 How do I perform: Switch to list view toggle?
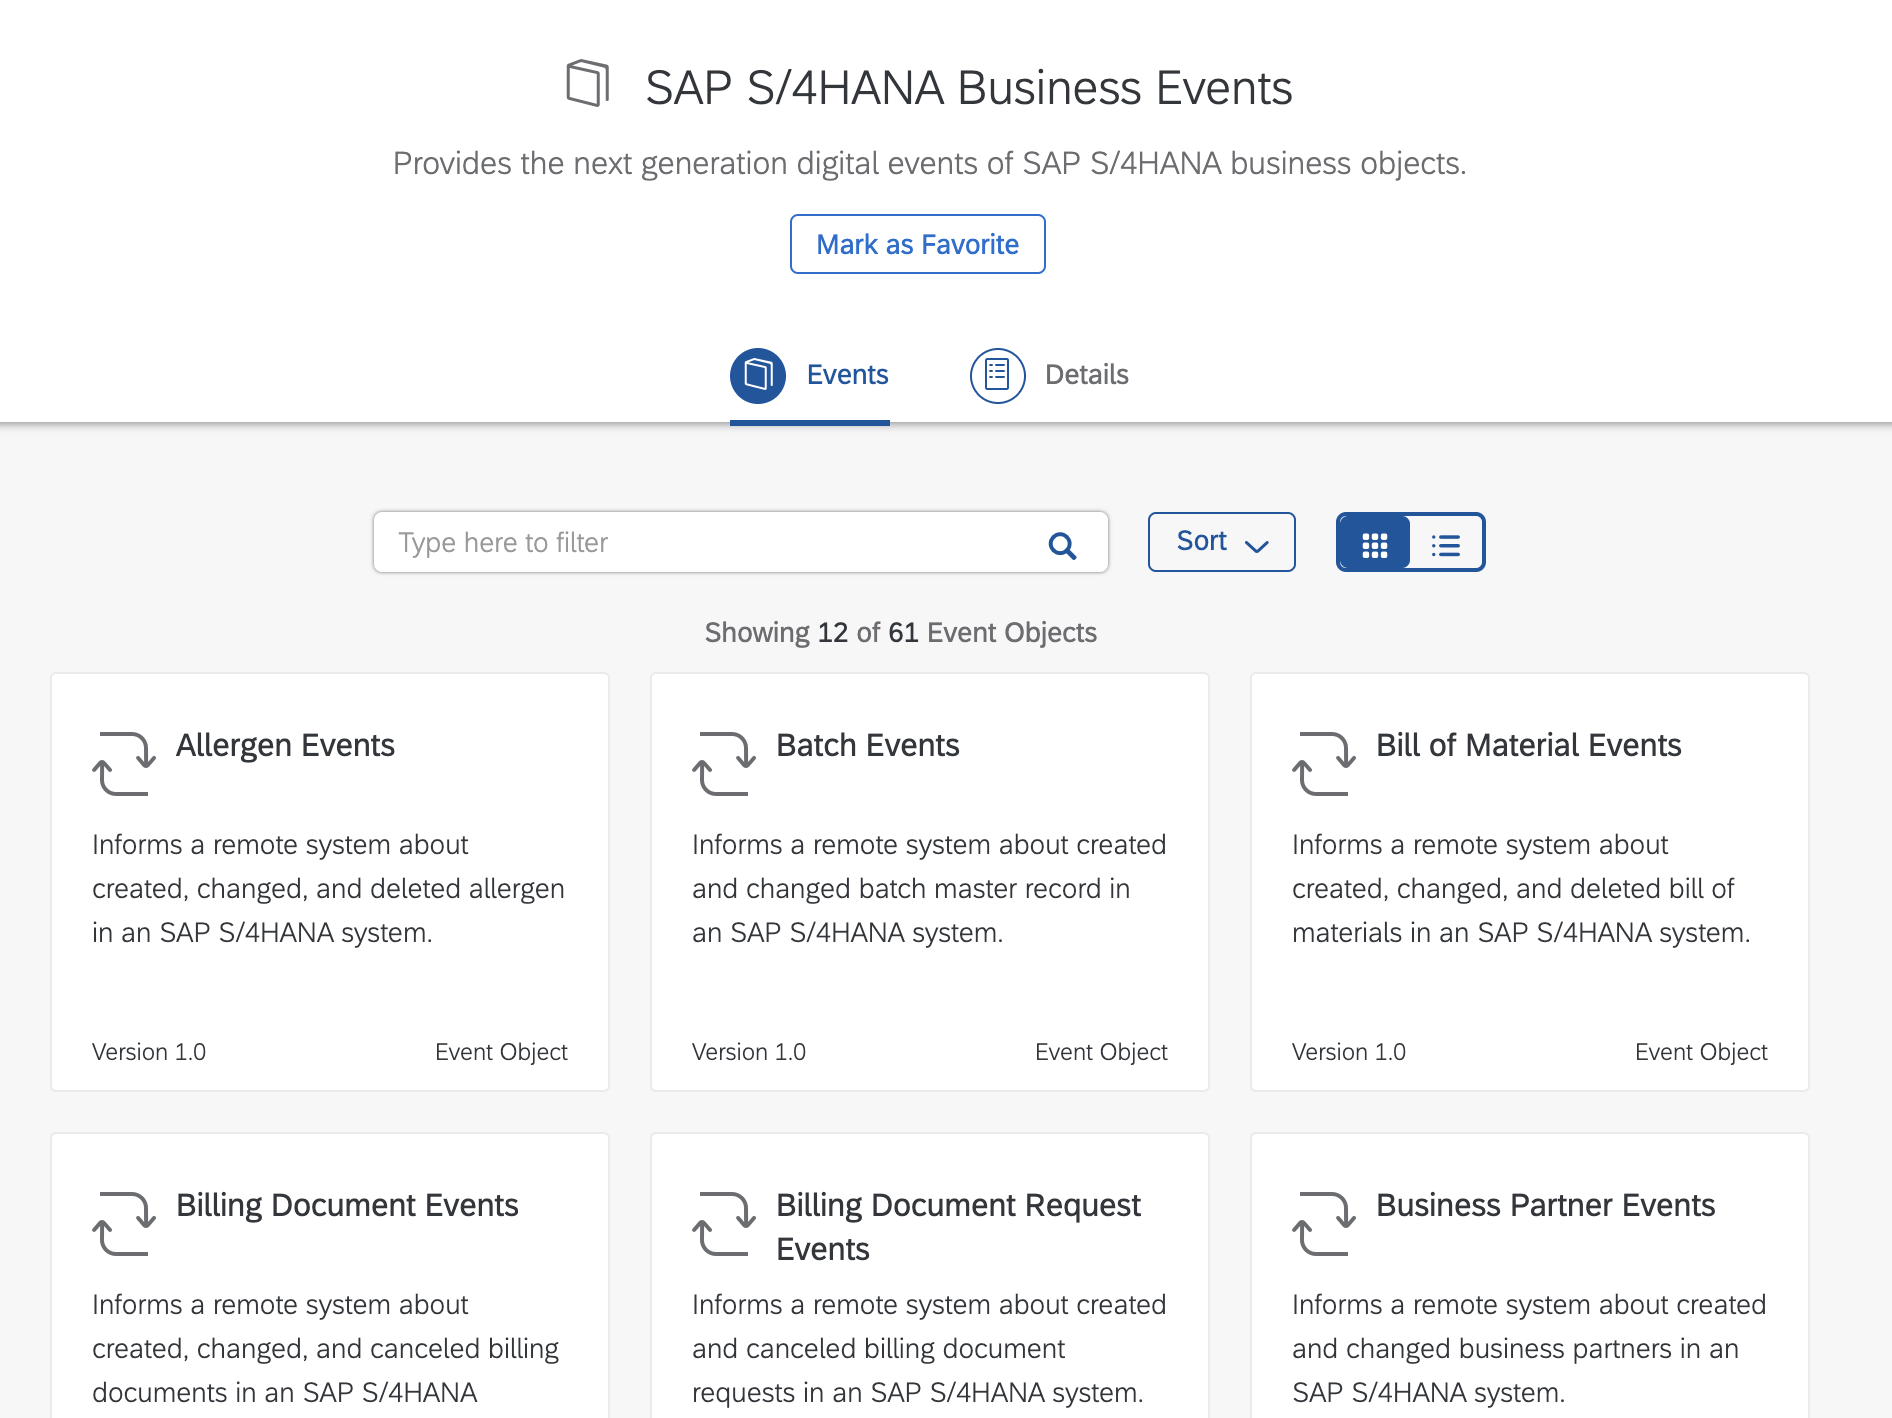pos(1446,543)
